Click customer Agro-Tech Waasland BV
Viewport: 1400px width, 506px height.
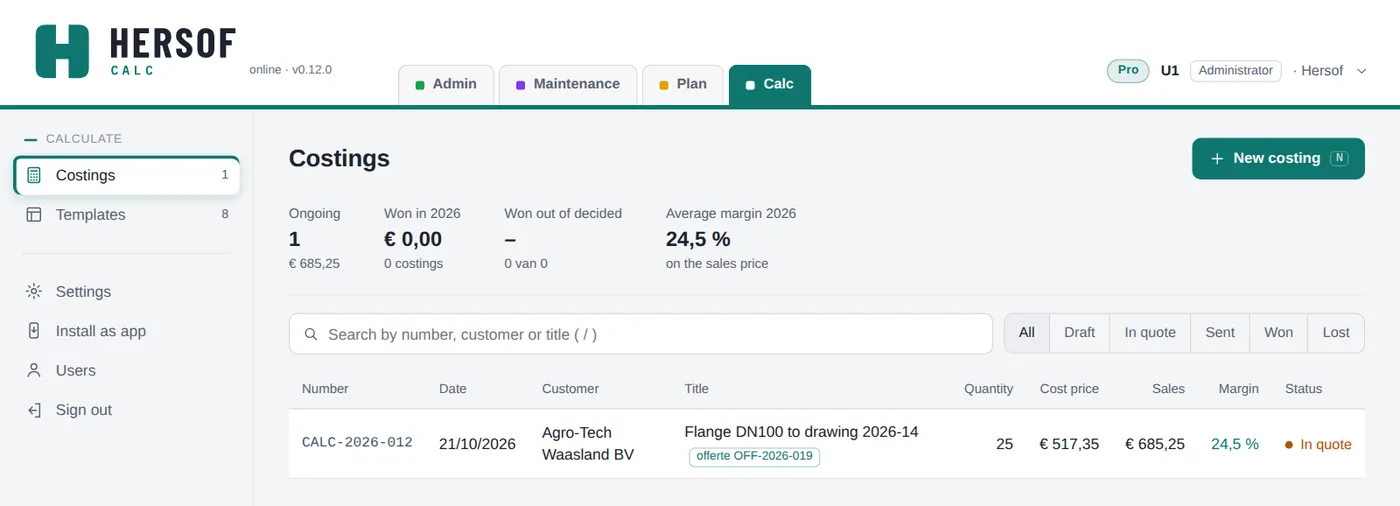point(588,444)
